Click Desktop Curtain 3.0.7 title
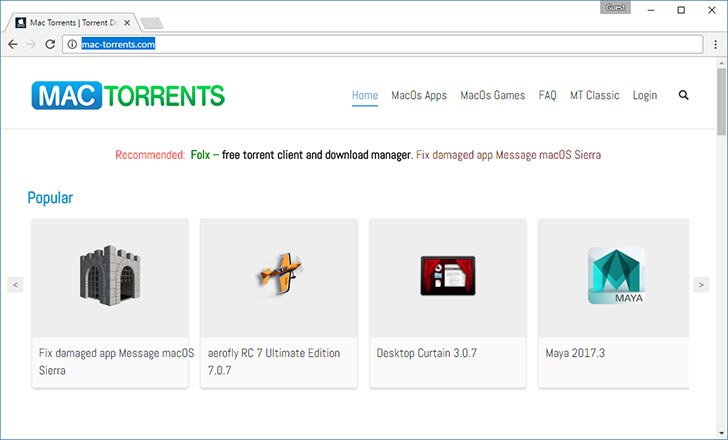728x440 pixels. (x=427, y=353)
